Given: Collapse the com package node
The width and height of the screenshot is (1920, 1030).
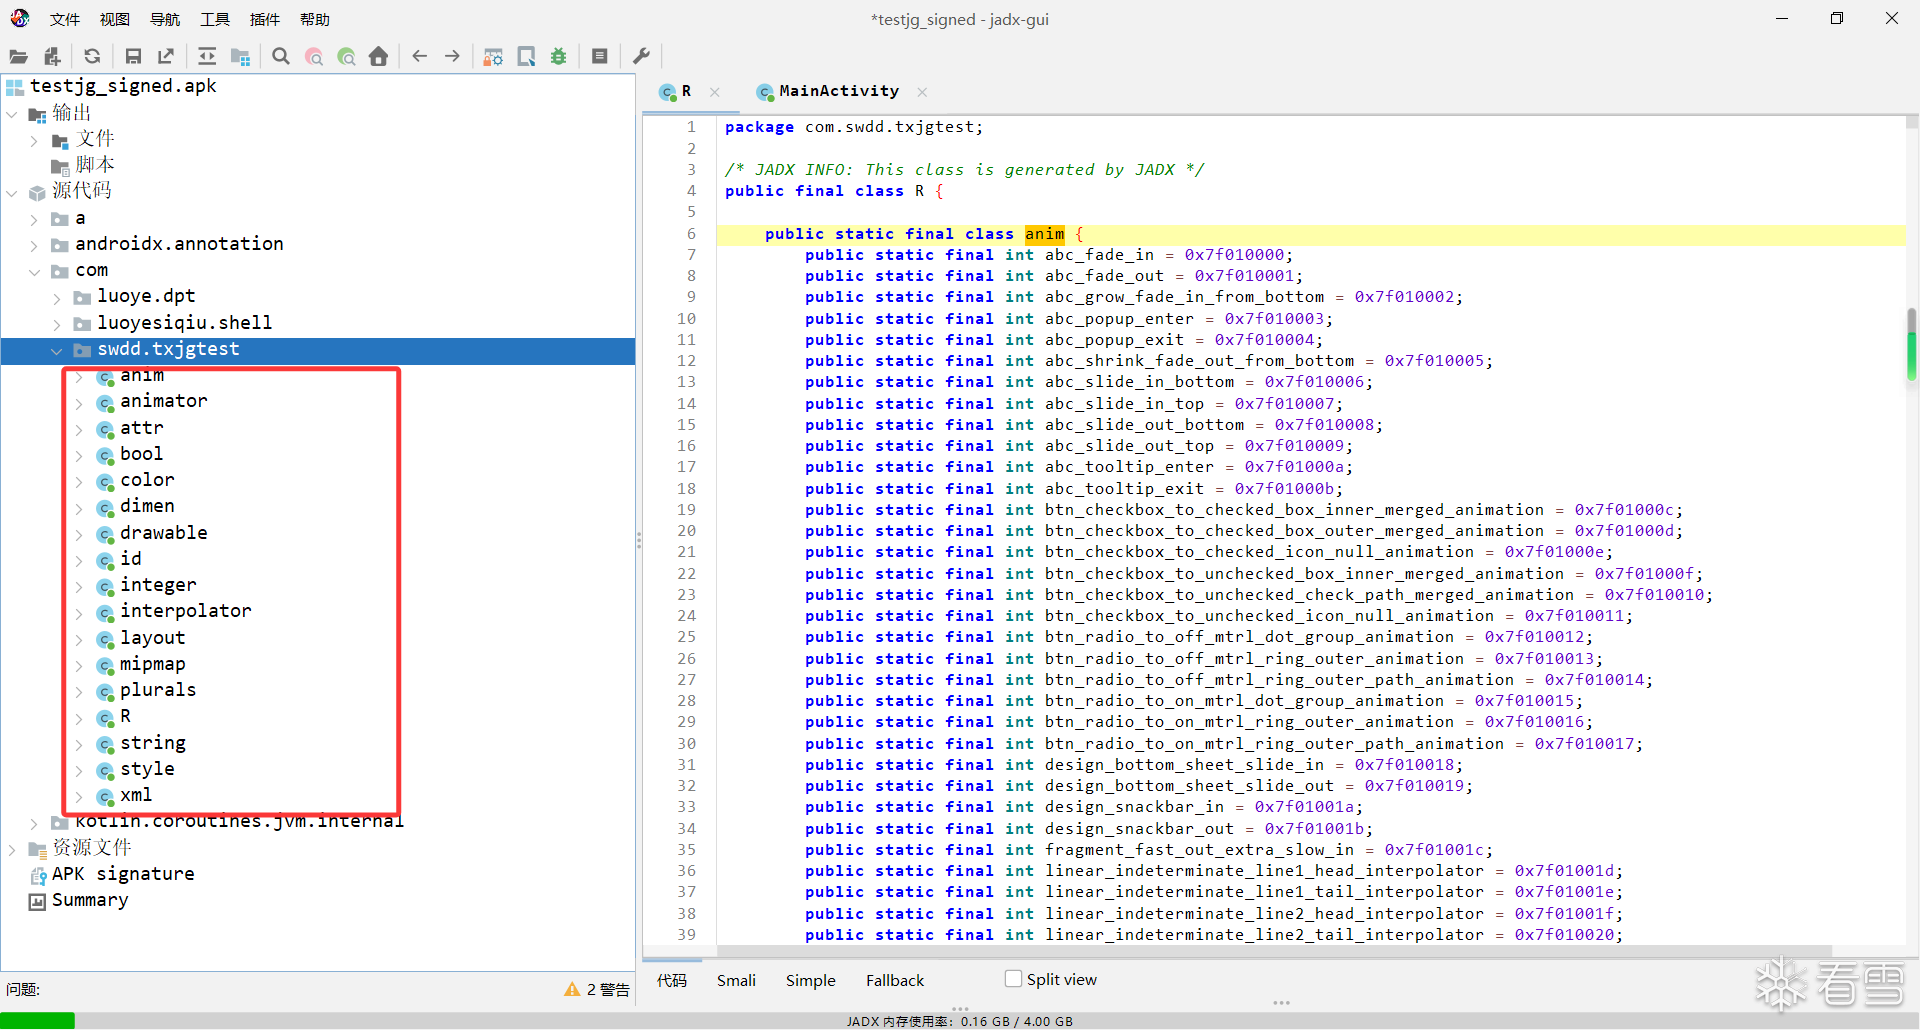Looking at the screenshot, I should (34, 272).
